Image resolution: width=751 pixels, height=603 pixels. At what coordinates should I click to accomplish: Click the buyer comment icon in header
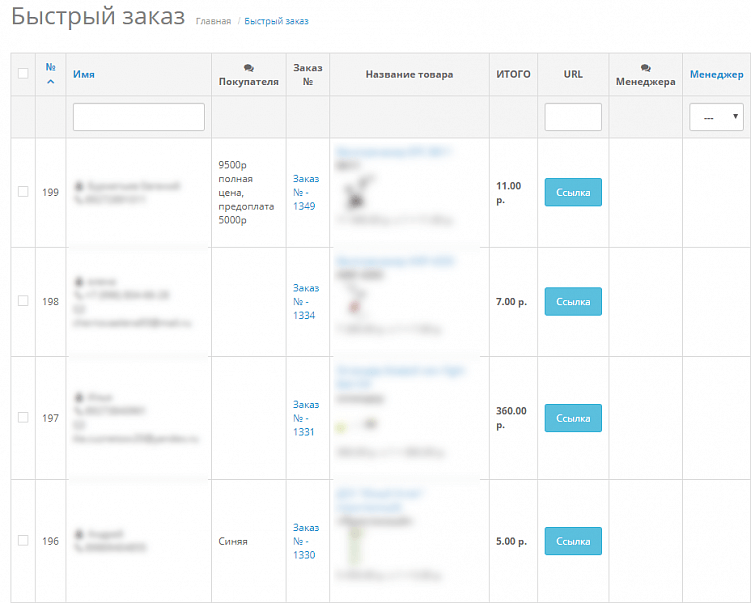pos(248,67)
